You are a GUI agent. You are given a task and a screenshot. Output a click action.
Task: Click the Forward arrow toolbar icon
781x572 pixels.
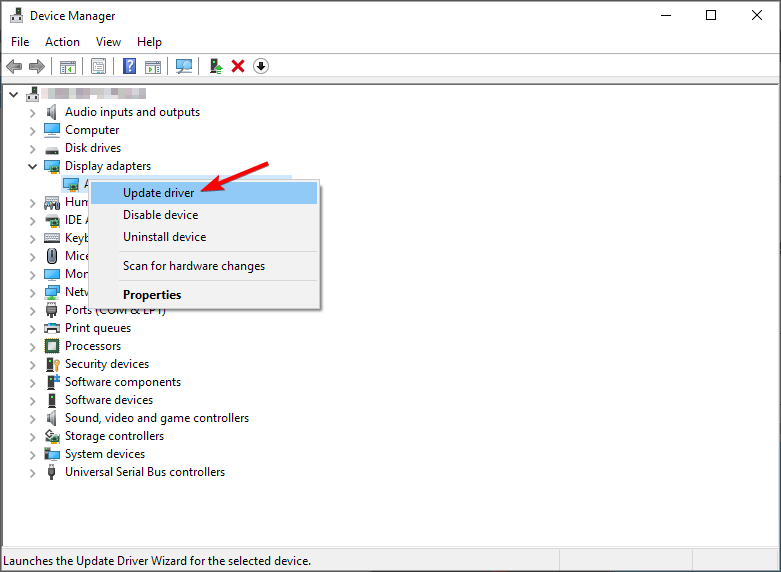coord(37,66)
